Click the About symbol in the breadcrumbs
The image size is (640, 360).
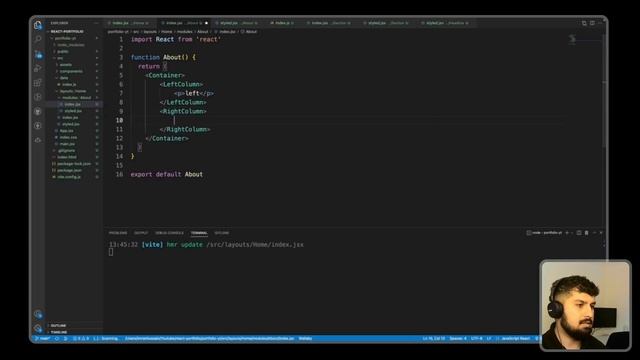[249, 31]
